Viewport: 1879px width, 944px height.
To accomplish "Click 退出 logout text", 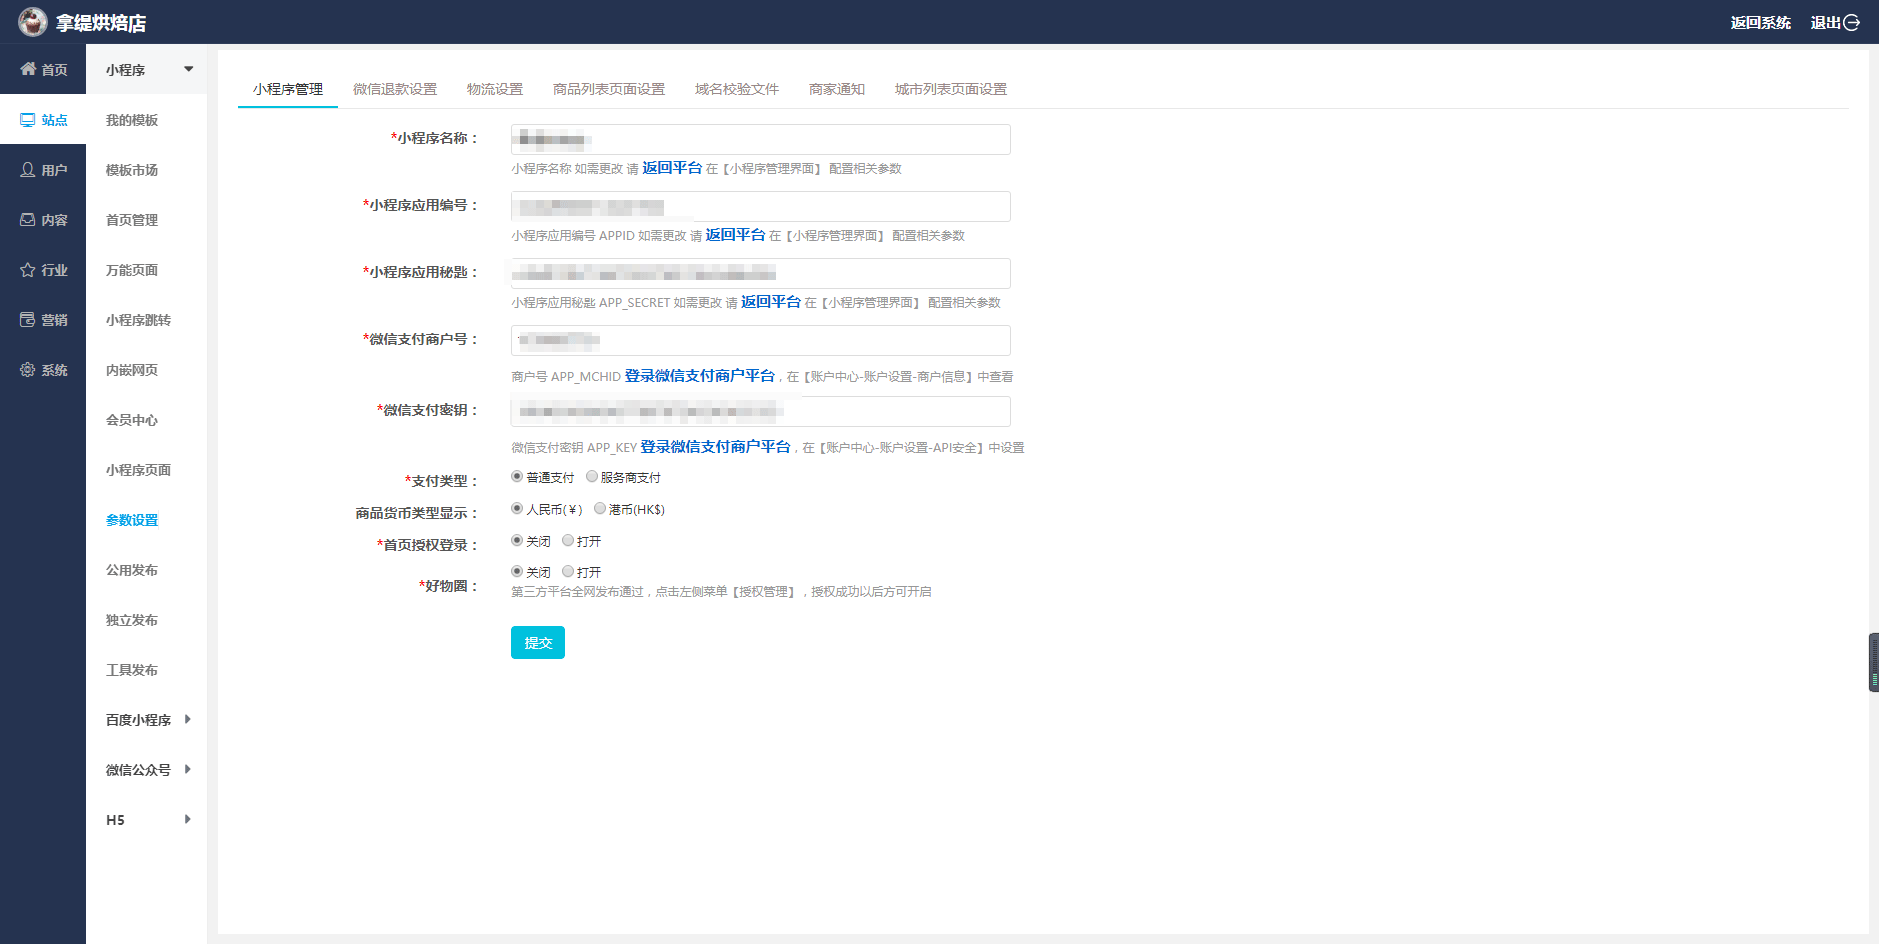I will [x=1826, y=22].
